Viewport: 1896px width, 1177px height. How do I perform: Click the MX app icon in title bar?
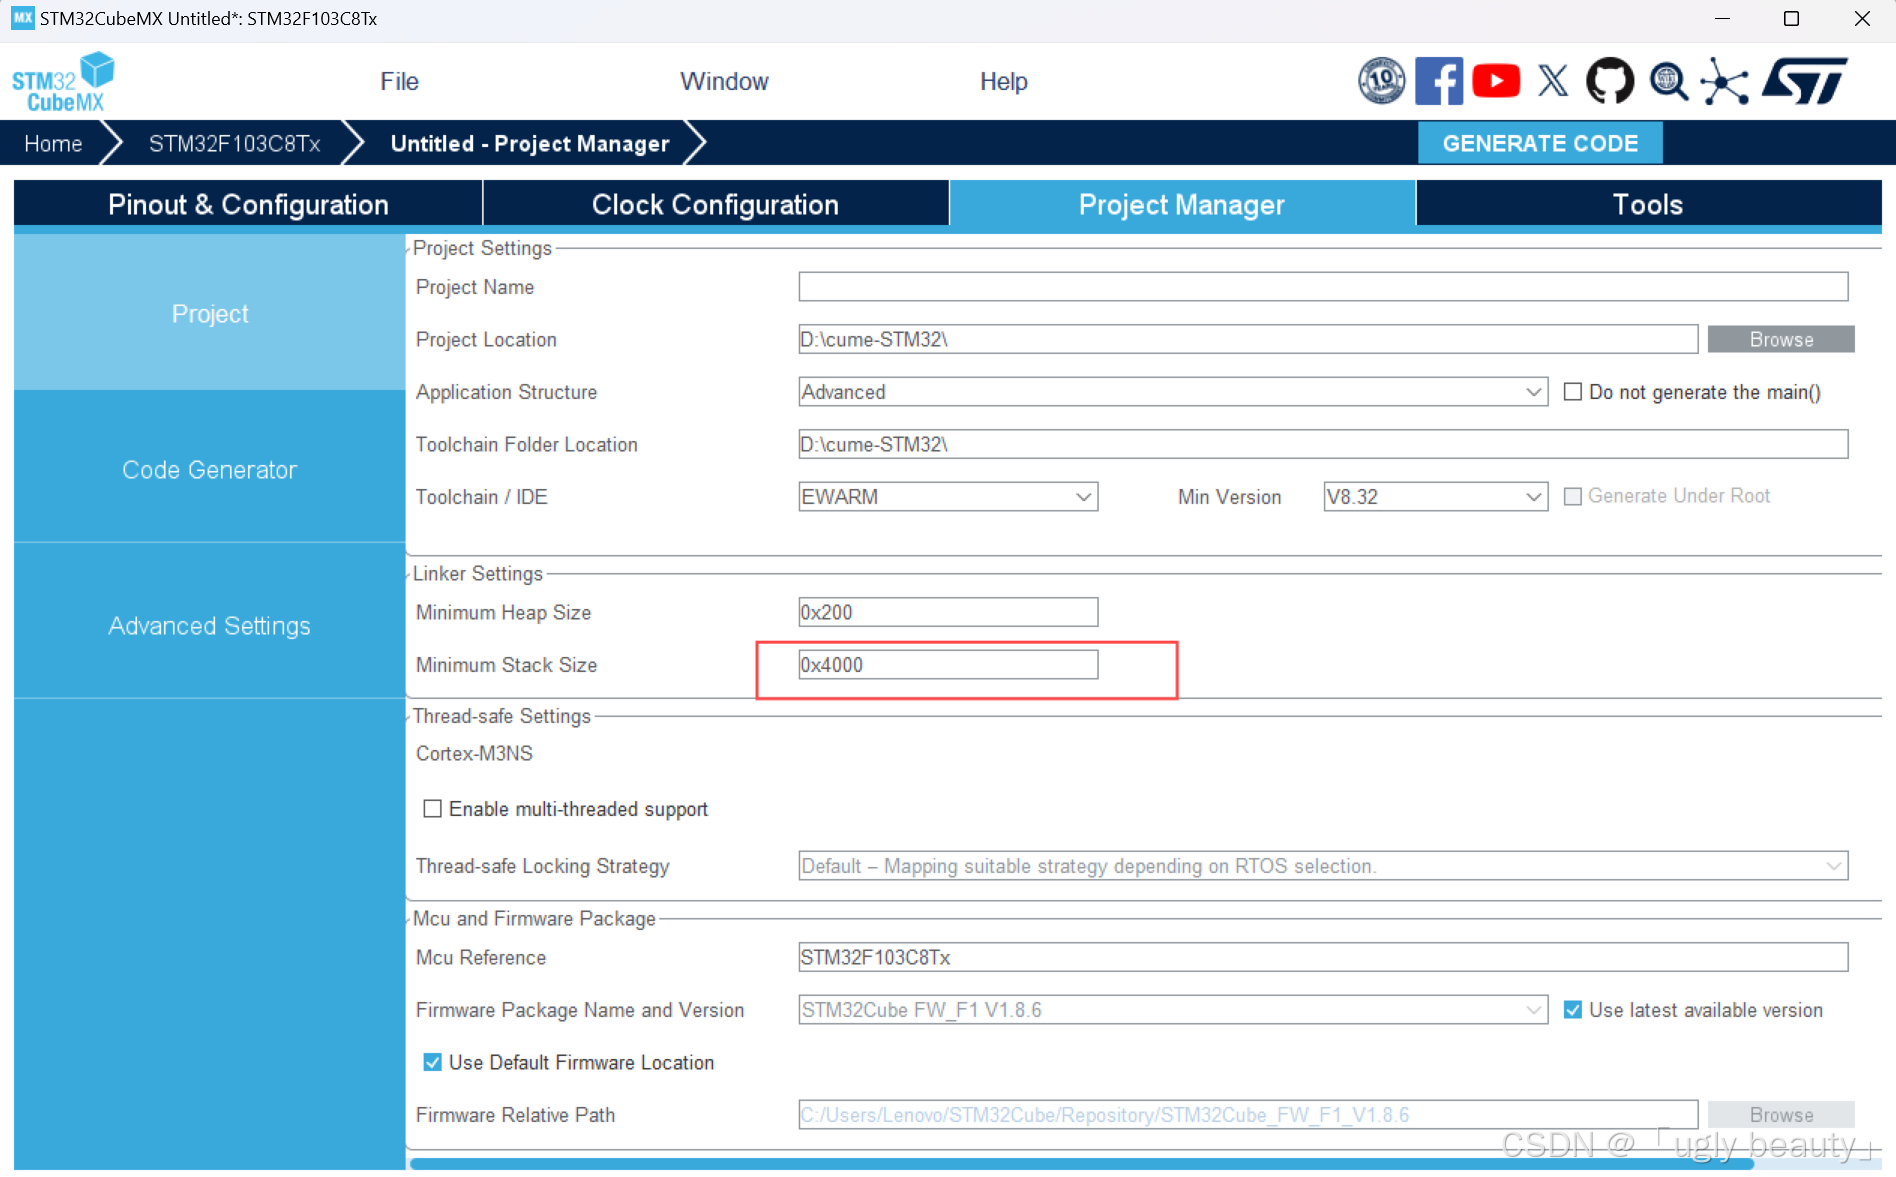pyautogui.click(x=22, y=18)
